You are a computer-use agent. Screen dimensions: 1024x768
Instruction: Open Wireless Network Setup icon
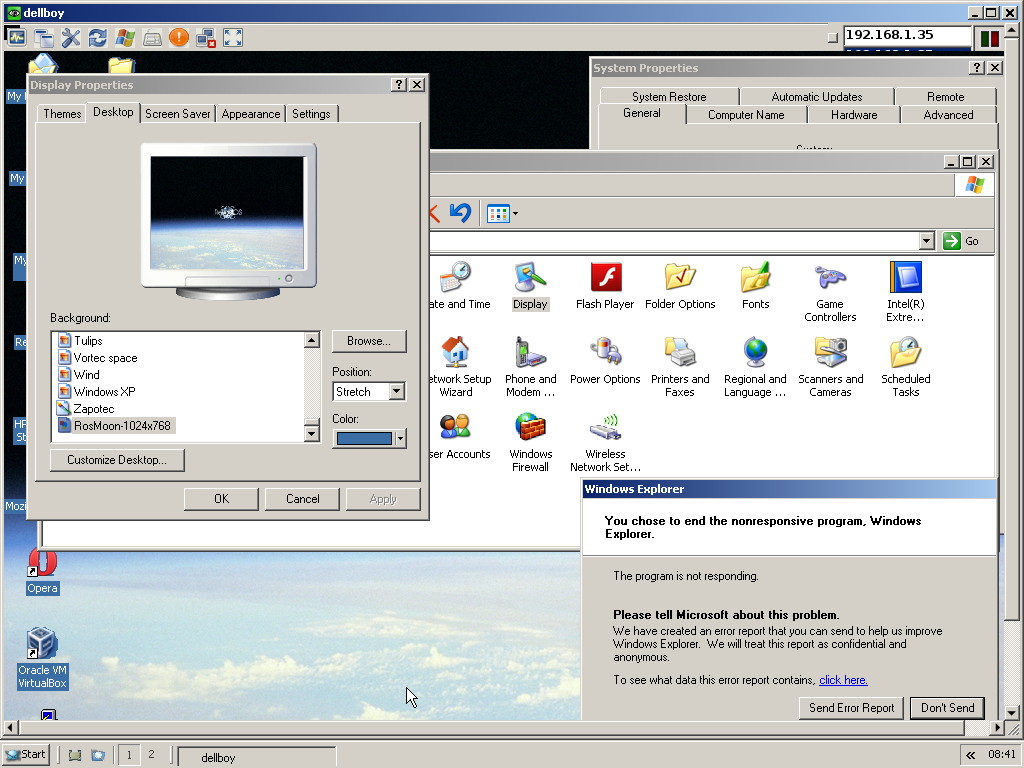point(605,442)
